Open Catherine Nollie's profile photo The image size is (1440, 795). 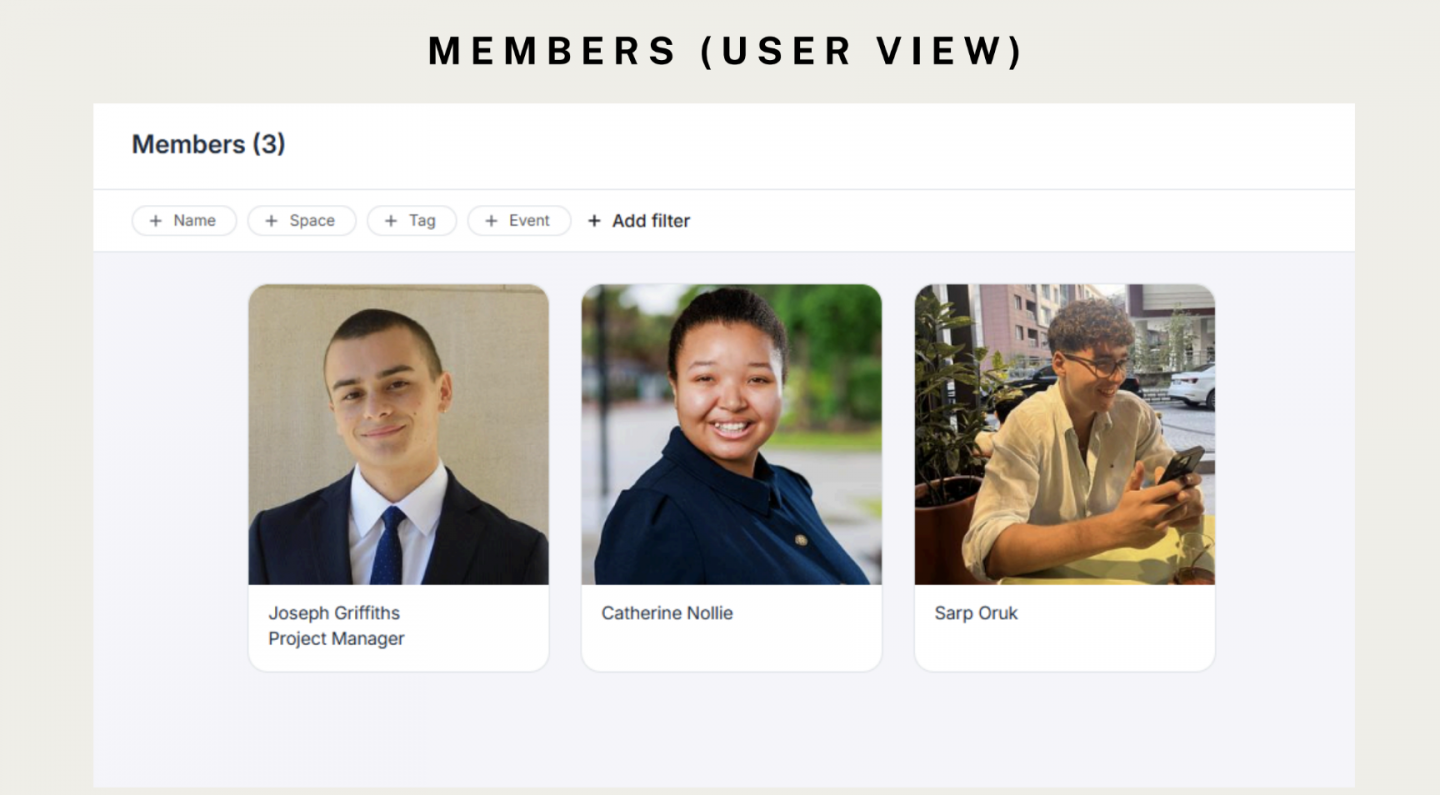point(731,434)
